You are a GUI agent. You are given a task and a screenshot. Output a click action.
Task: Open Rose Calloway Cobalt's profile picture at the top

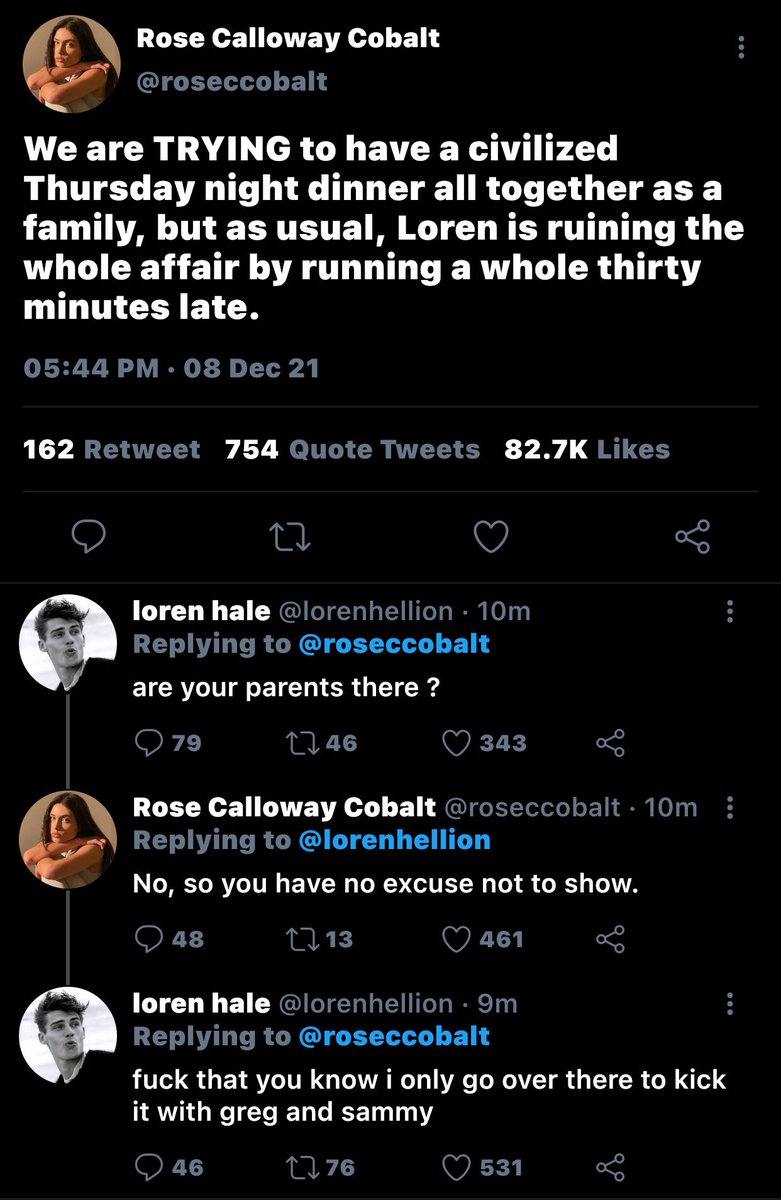(x=69, y=63)
